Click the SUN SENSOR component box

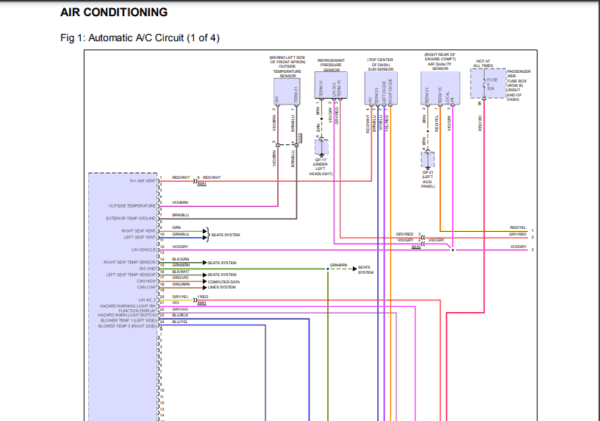click(x=381, y=88)
